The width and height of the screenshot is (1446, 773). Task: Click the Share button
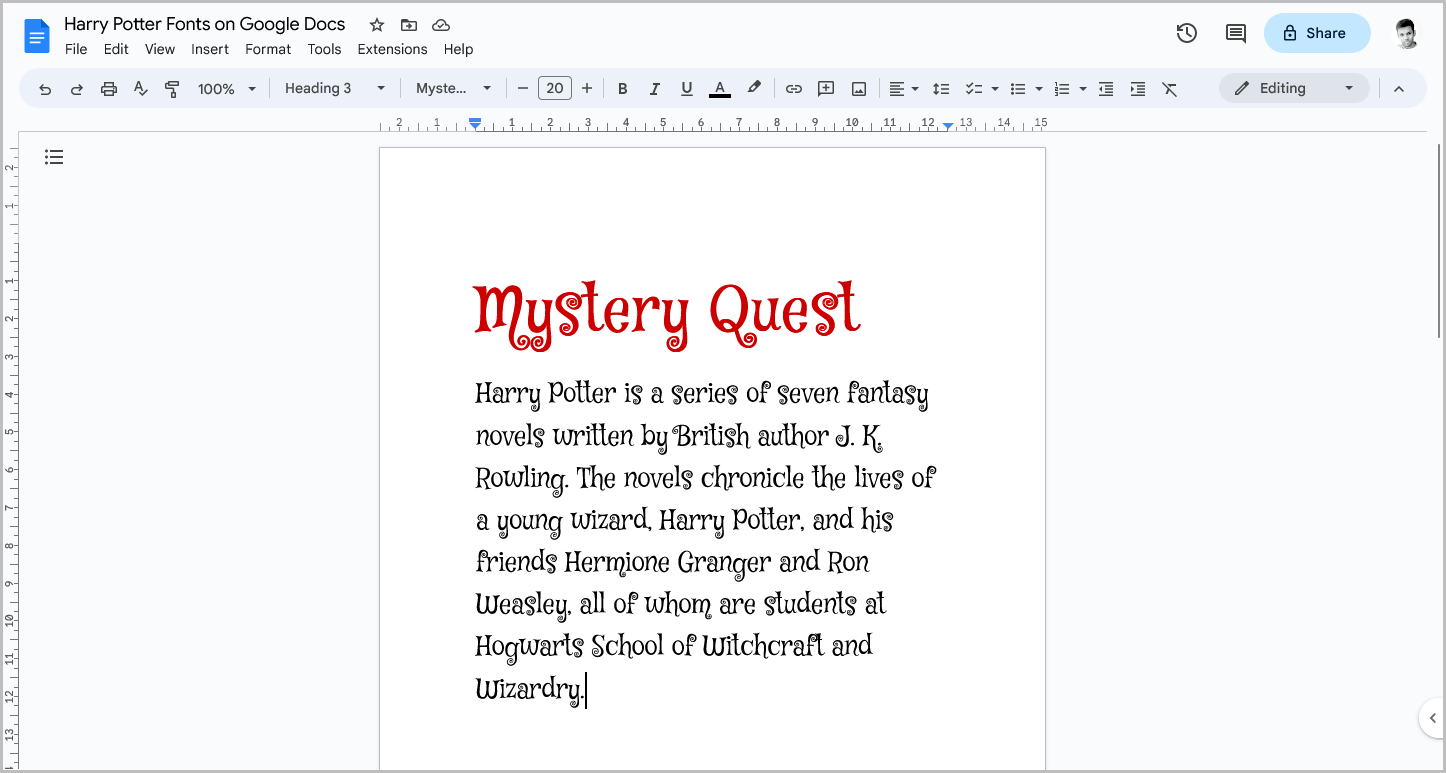point(1316,32)
